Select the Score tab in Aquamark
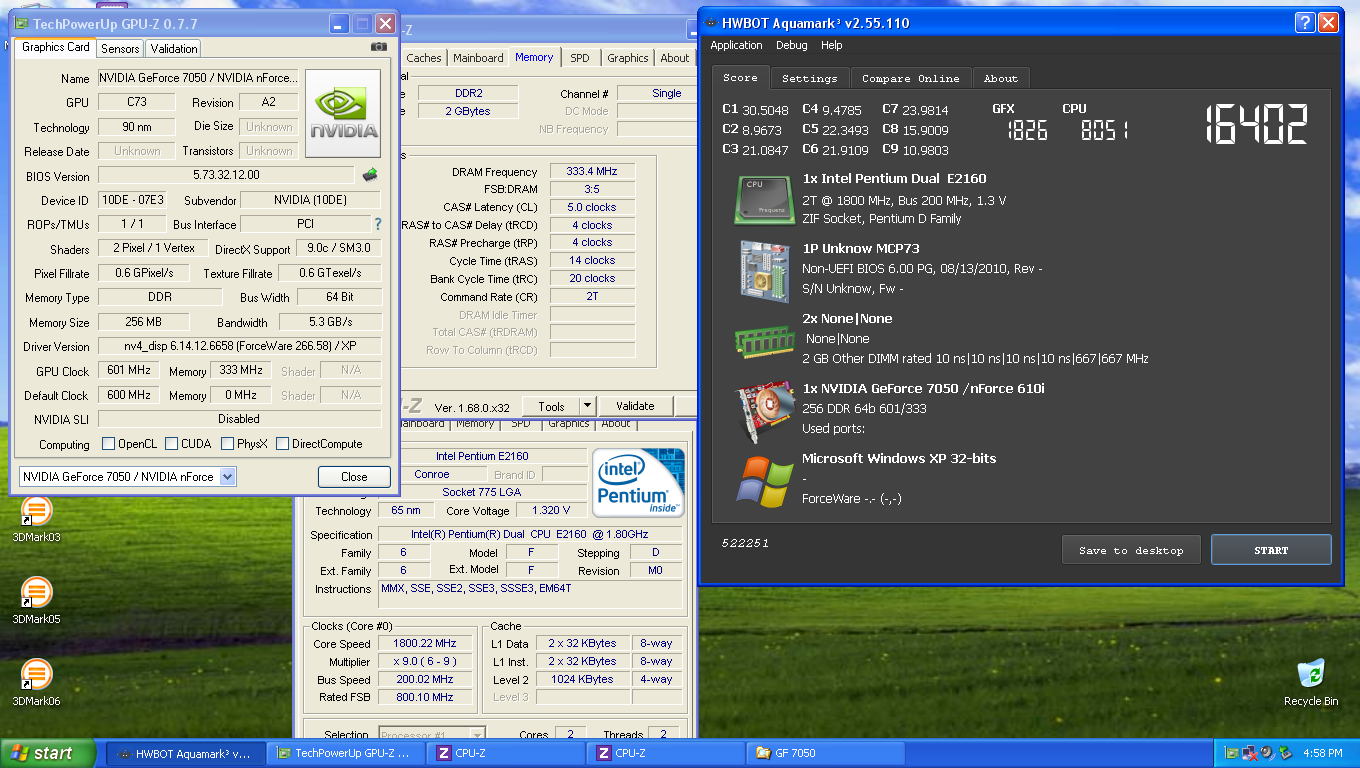The image size is (1360, 768). pyautogui.click(x=740, y=77)
